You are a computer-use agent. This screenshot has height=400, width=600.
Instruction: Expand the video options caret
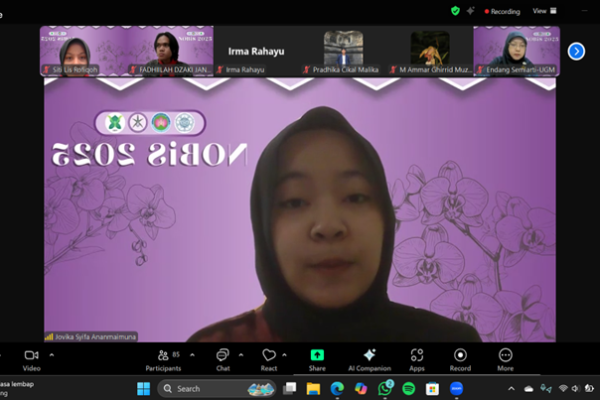[x=52, y=355]
